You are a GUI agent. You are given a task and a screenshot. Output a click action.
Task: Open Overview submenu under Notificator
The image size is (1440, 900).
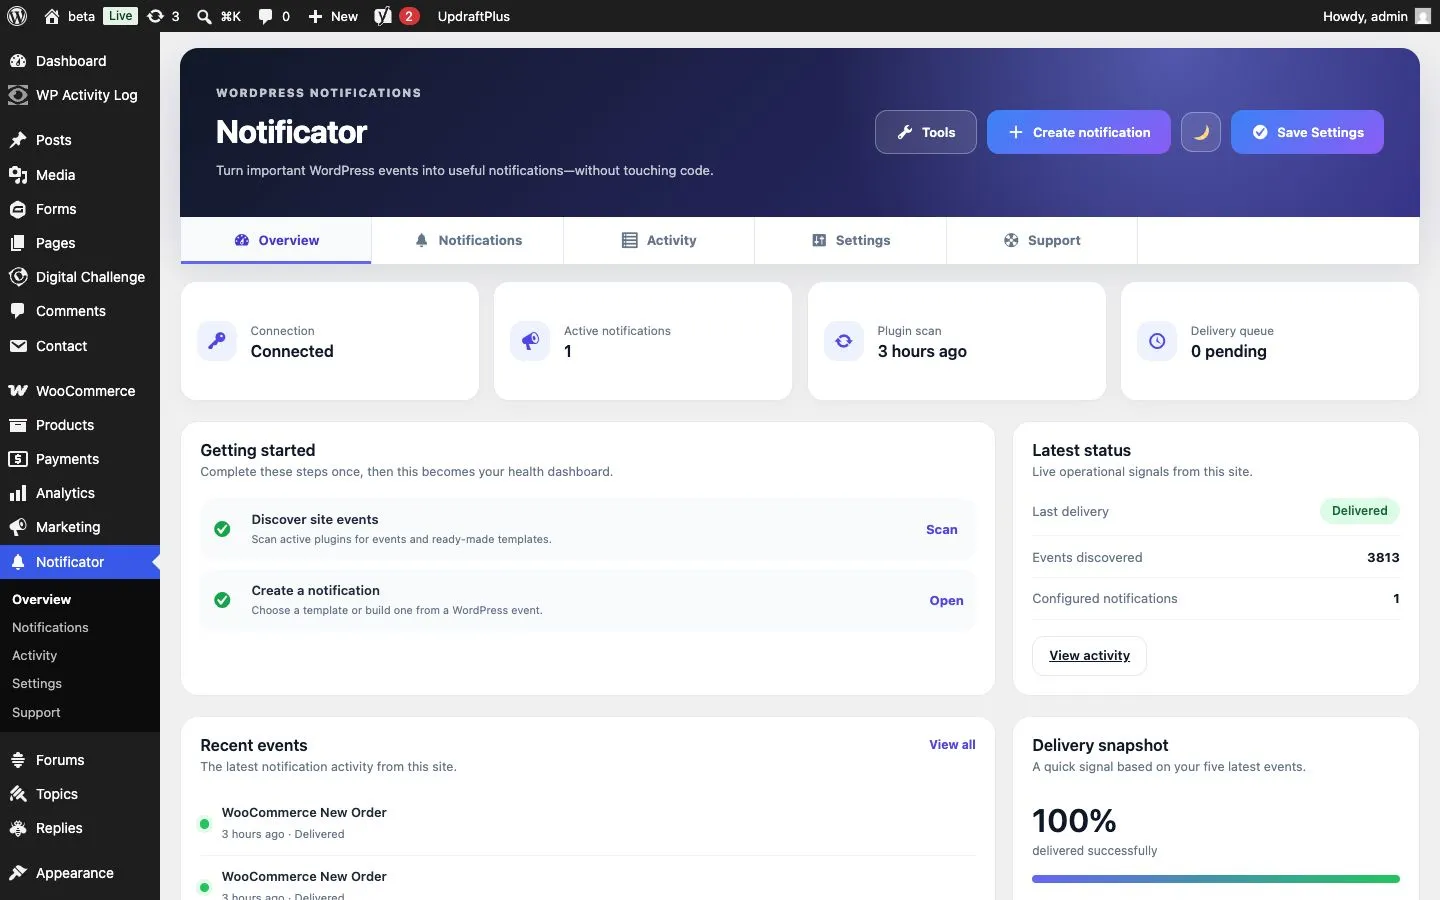[42, 599]
